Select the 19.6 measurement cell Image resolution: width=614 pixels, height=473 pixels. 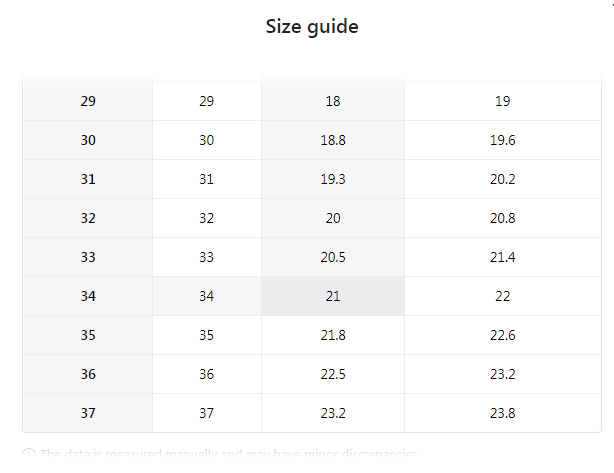tap(503, 140)
